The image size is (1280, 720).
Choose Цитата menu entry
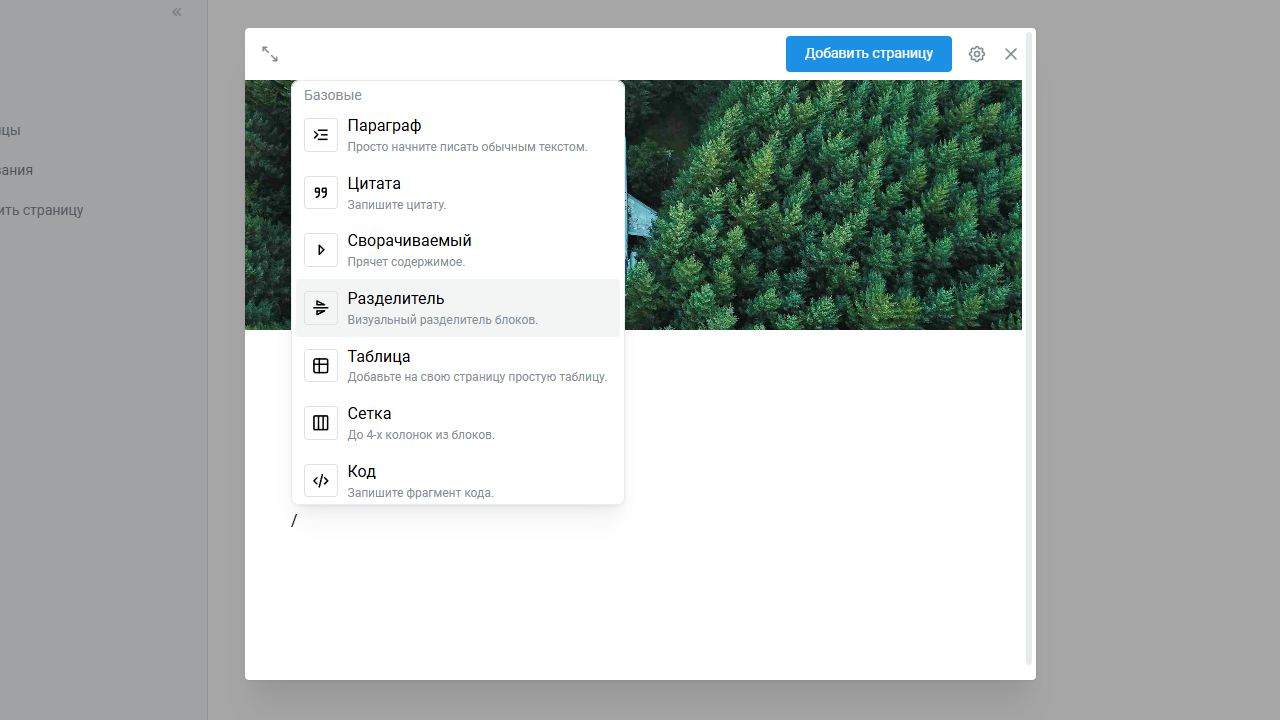pos(374,184)
